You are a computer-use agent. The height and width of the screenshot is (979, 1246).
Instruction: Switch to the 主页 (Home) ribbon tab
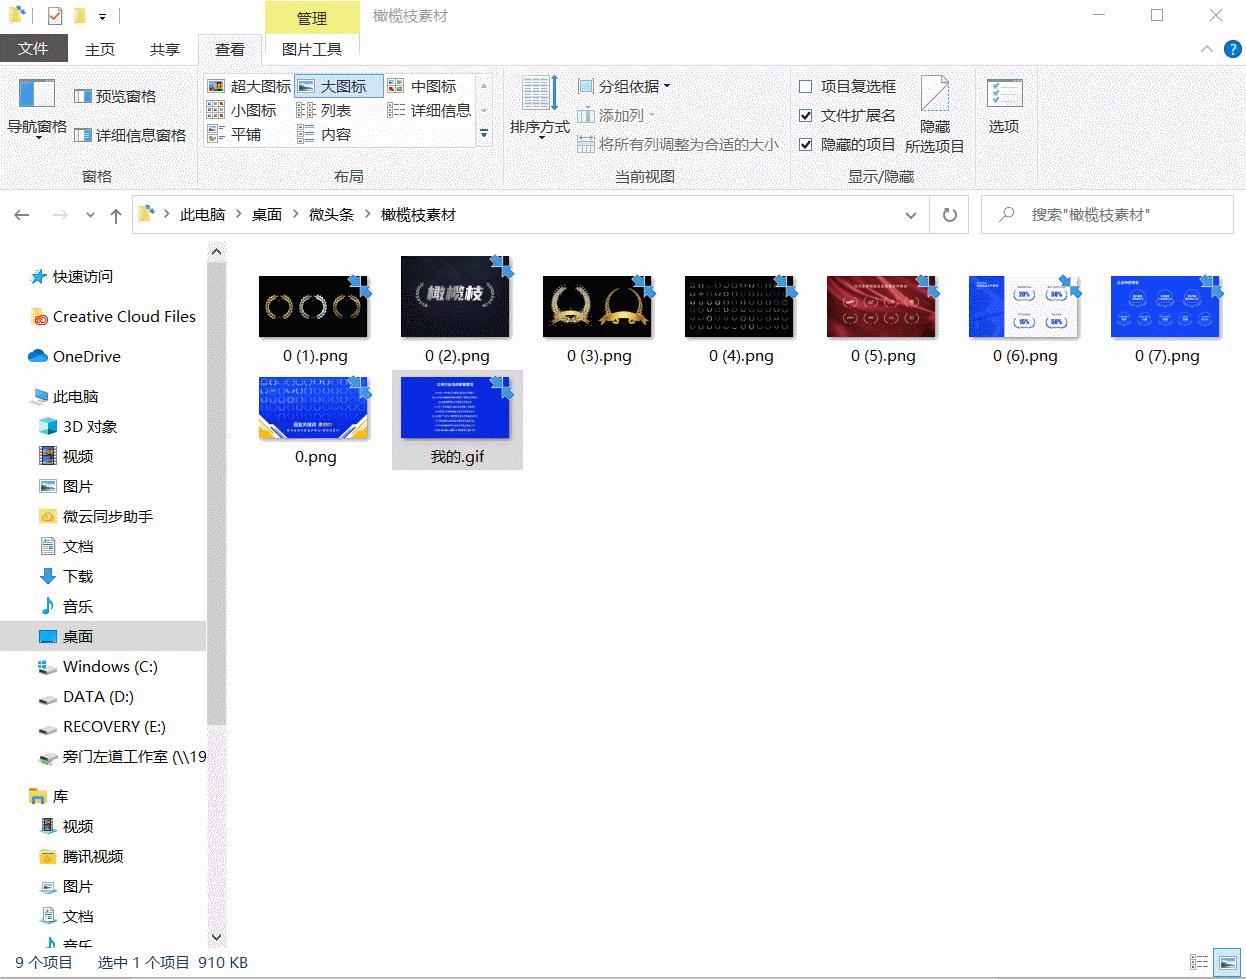[99, 48]
